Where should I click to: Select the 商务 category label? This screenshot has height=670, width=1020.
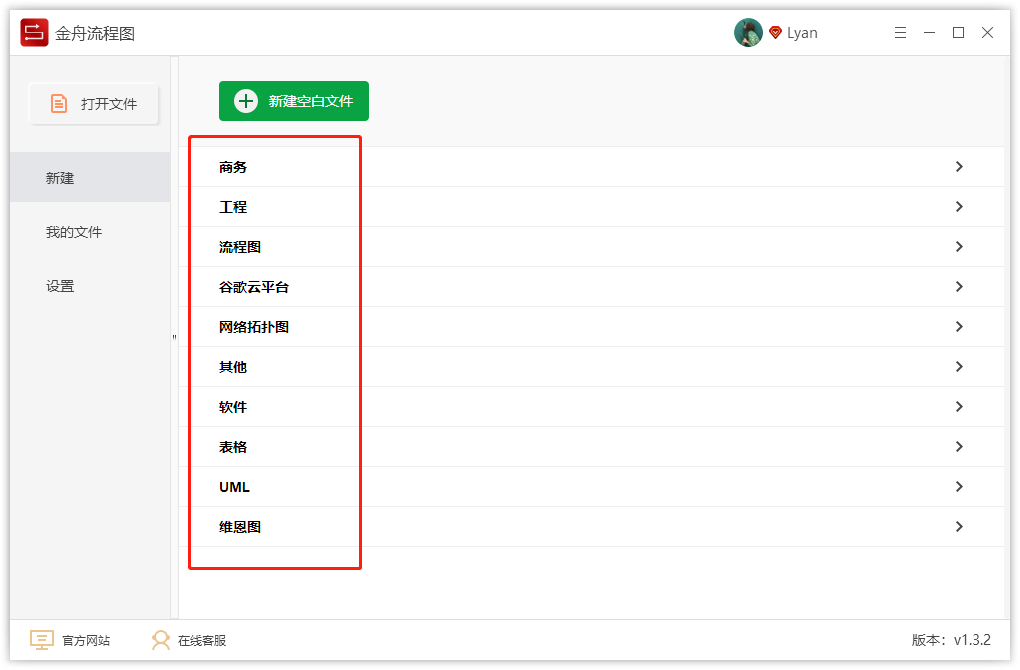[233, 167]
